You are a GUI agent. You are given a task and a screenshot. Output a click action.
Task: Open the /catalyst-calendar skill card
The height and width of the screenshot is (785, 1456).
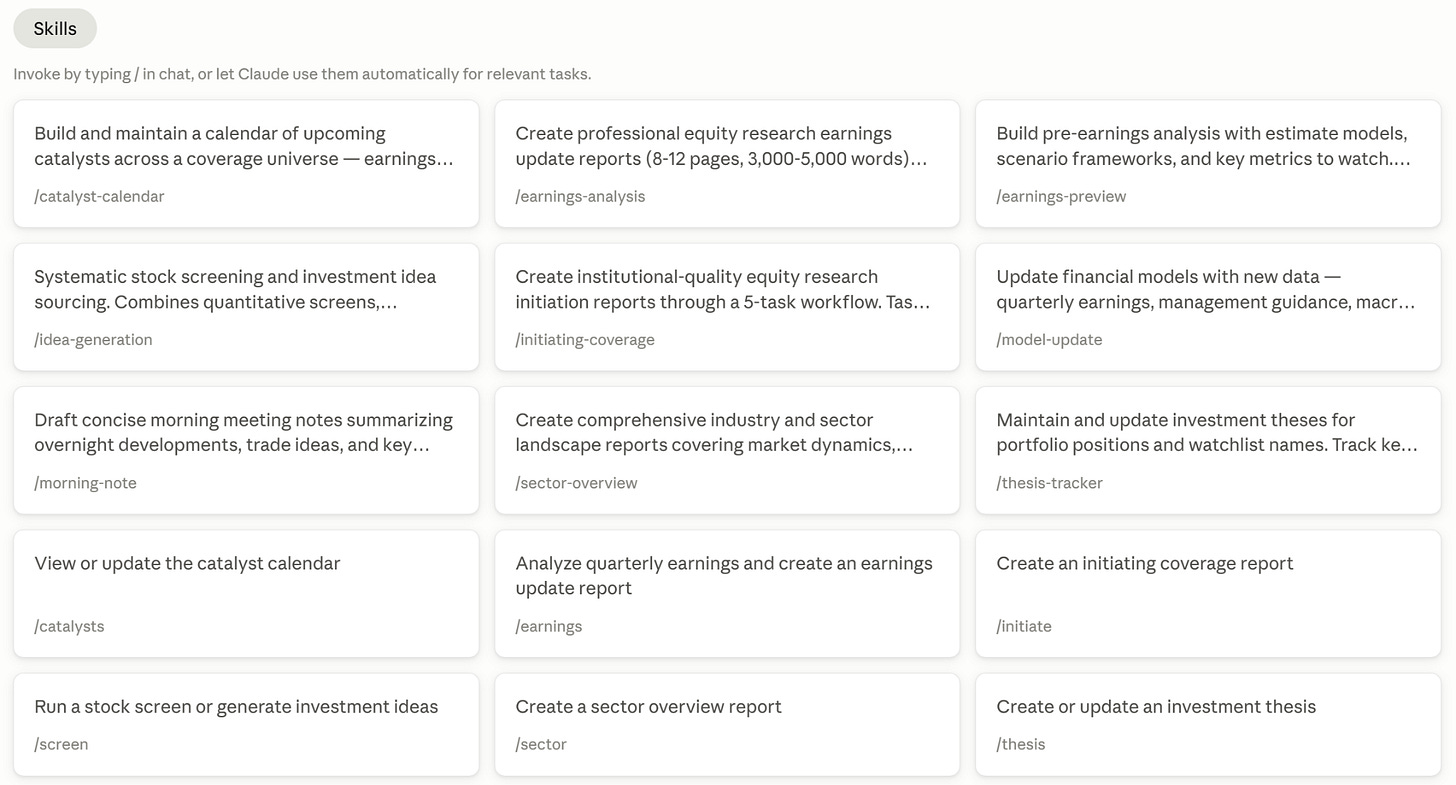click(246, 164)
